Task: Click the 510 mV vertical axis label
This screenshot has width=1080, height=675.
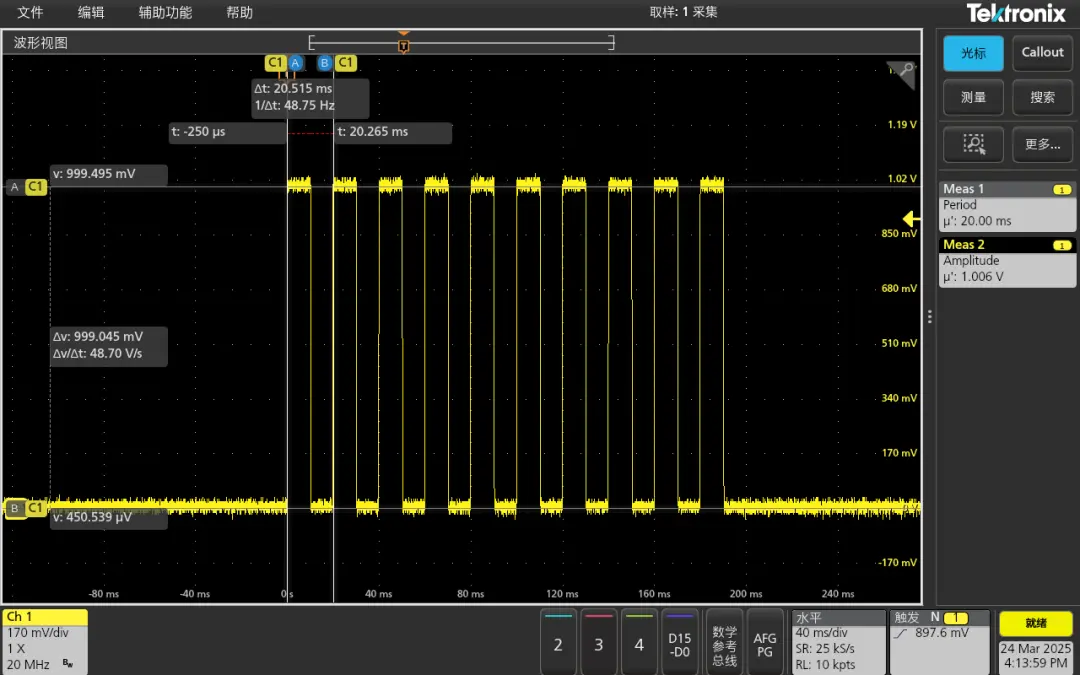Action: [900, 344]
